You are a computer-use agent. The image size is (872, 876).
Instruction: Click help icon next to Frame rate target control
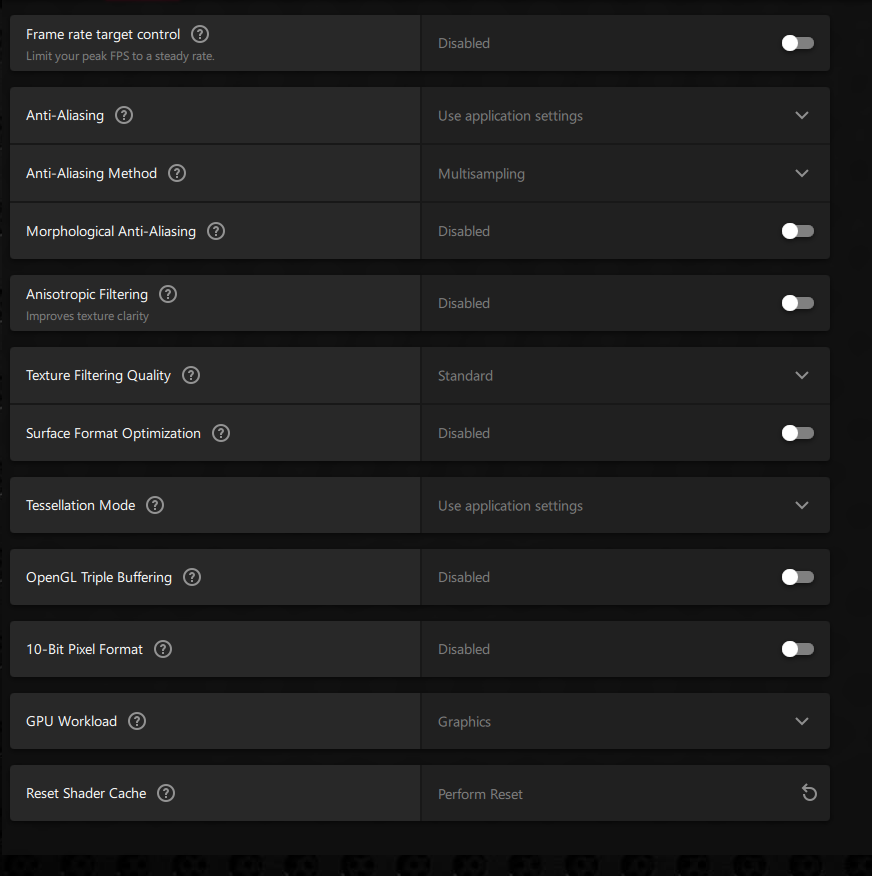coord(200,35)
